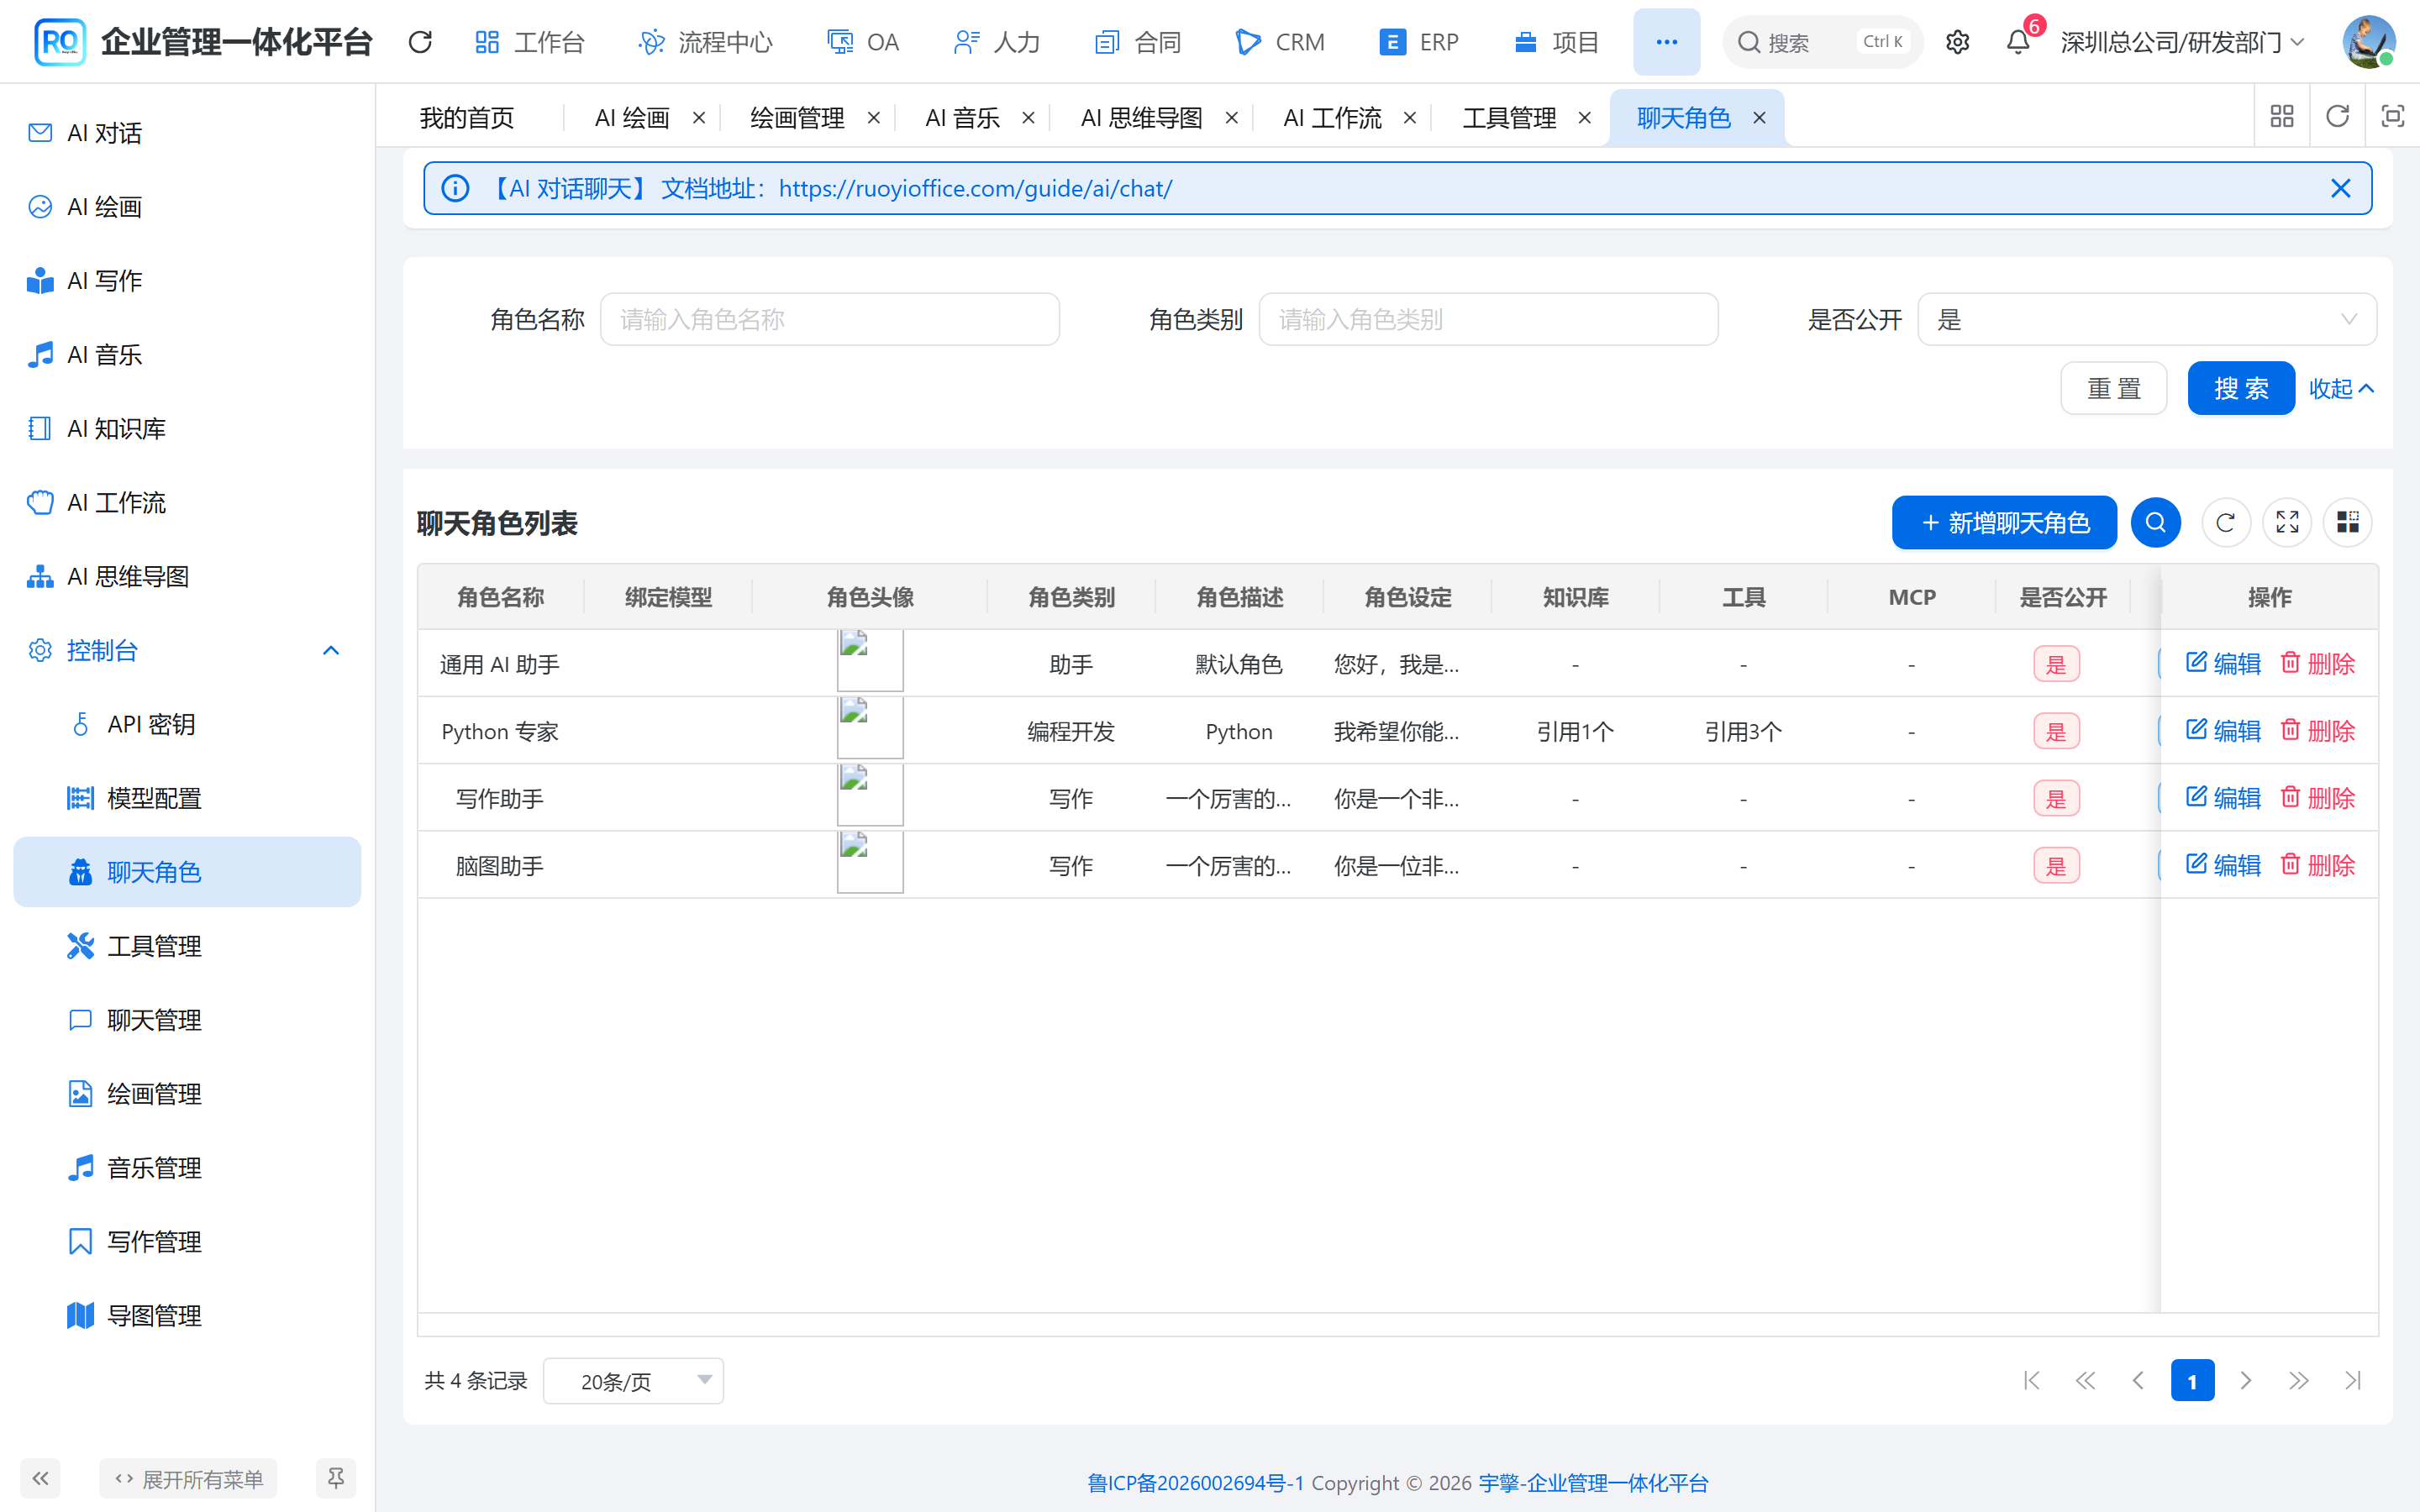The width and height of the screenshot is (2420, 1512).
Task: Click the refresh icon beside the platform title
Action: [x=420, y=42]
